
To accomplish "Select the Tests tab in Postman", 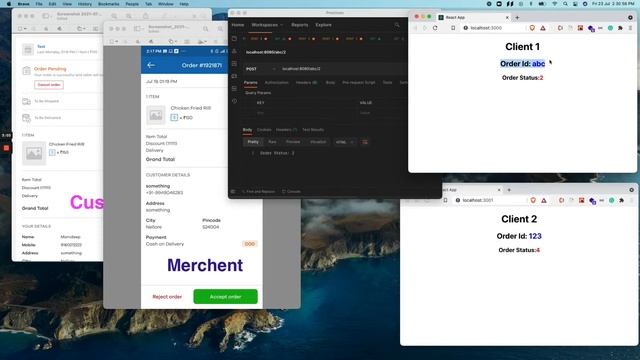I will (387, 83).
